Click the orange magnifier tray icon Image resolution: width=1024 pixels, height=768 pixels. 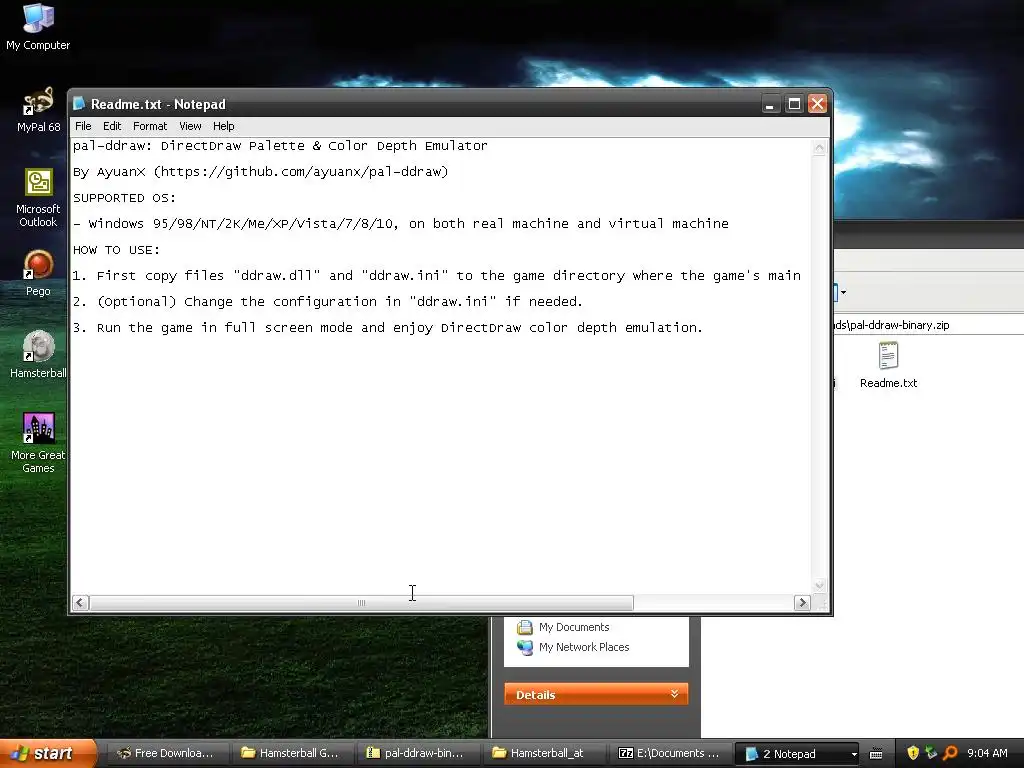pyautogui.click(x=950, y=753)
